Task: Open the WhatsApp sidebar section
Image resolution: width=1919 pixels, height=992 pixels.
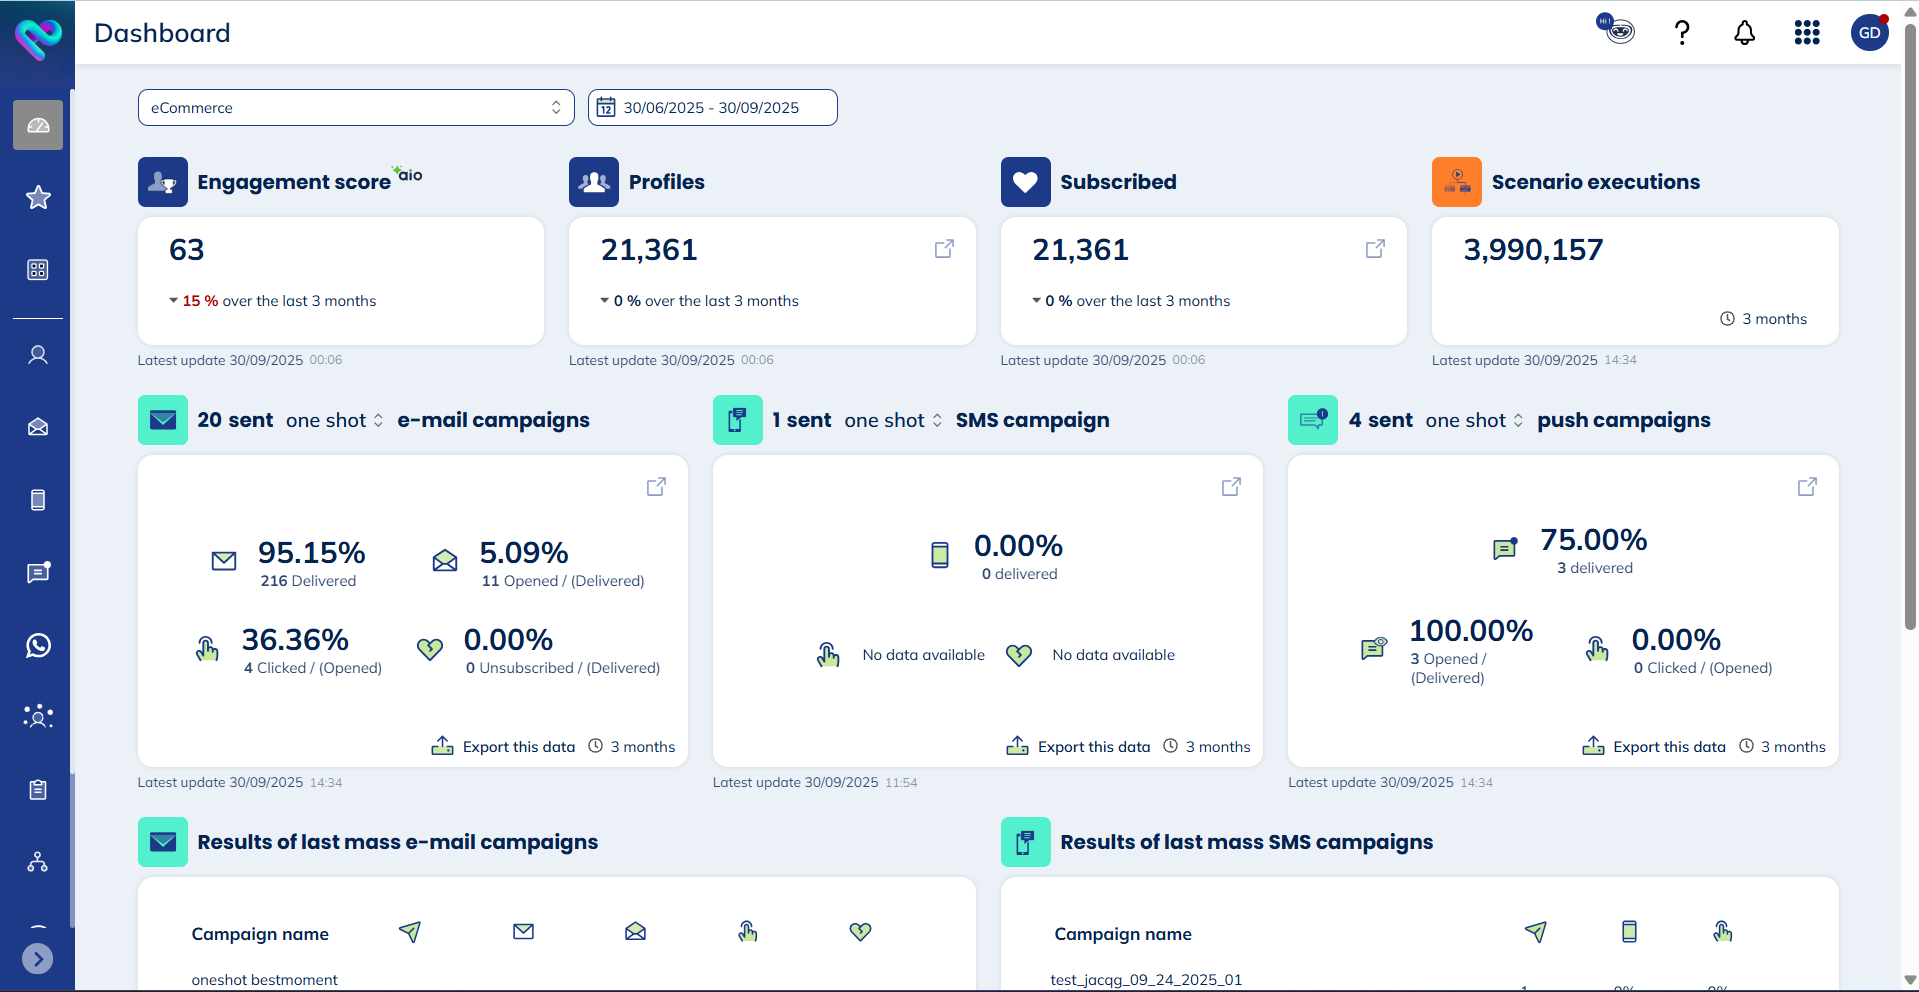Action: [38, 645]
